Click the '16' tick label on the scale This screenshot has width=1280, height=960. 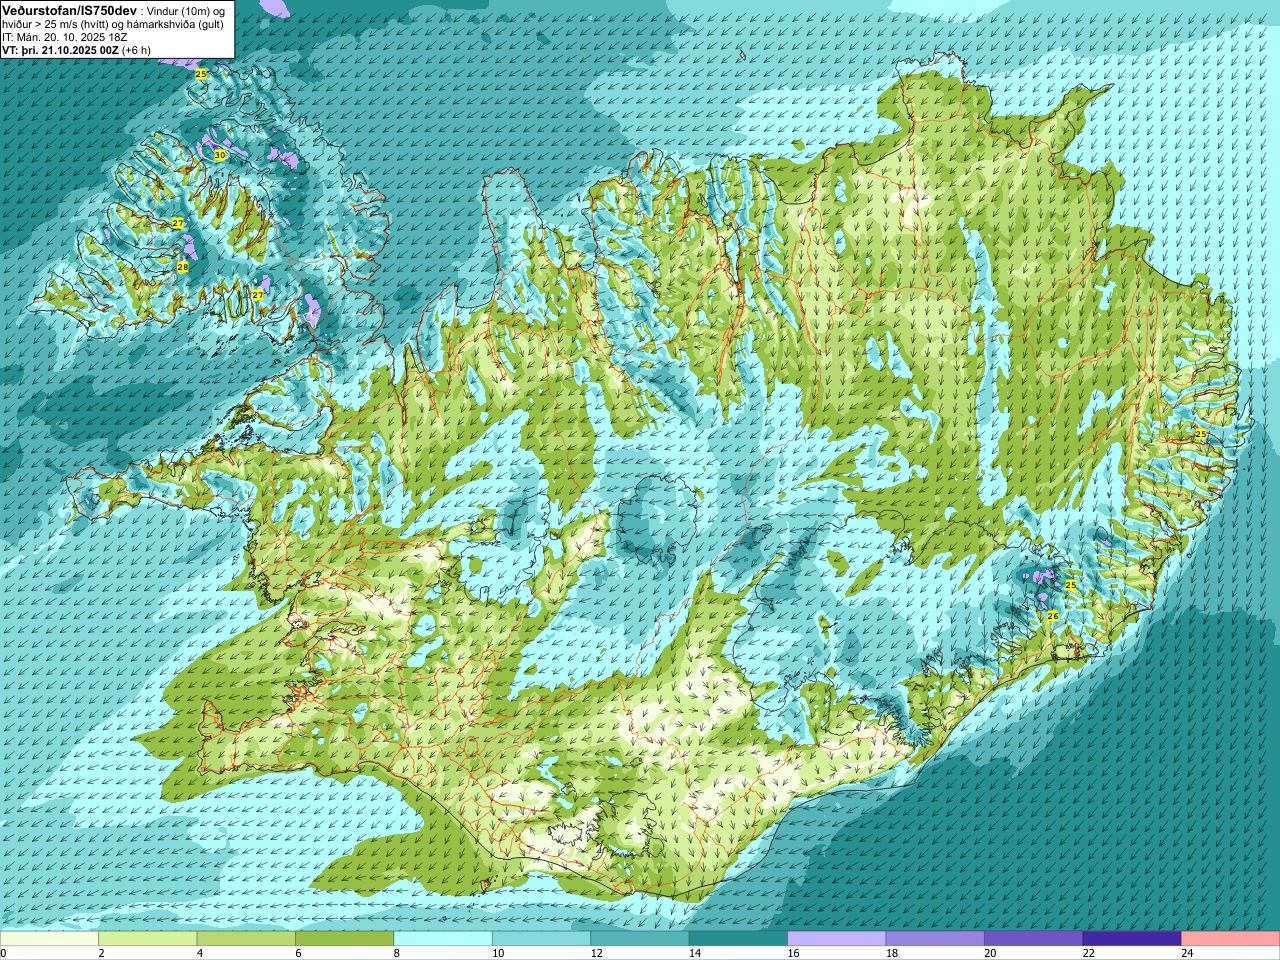[793, 954]
